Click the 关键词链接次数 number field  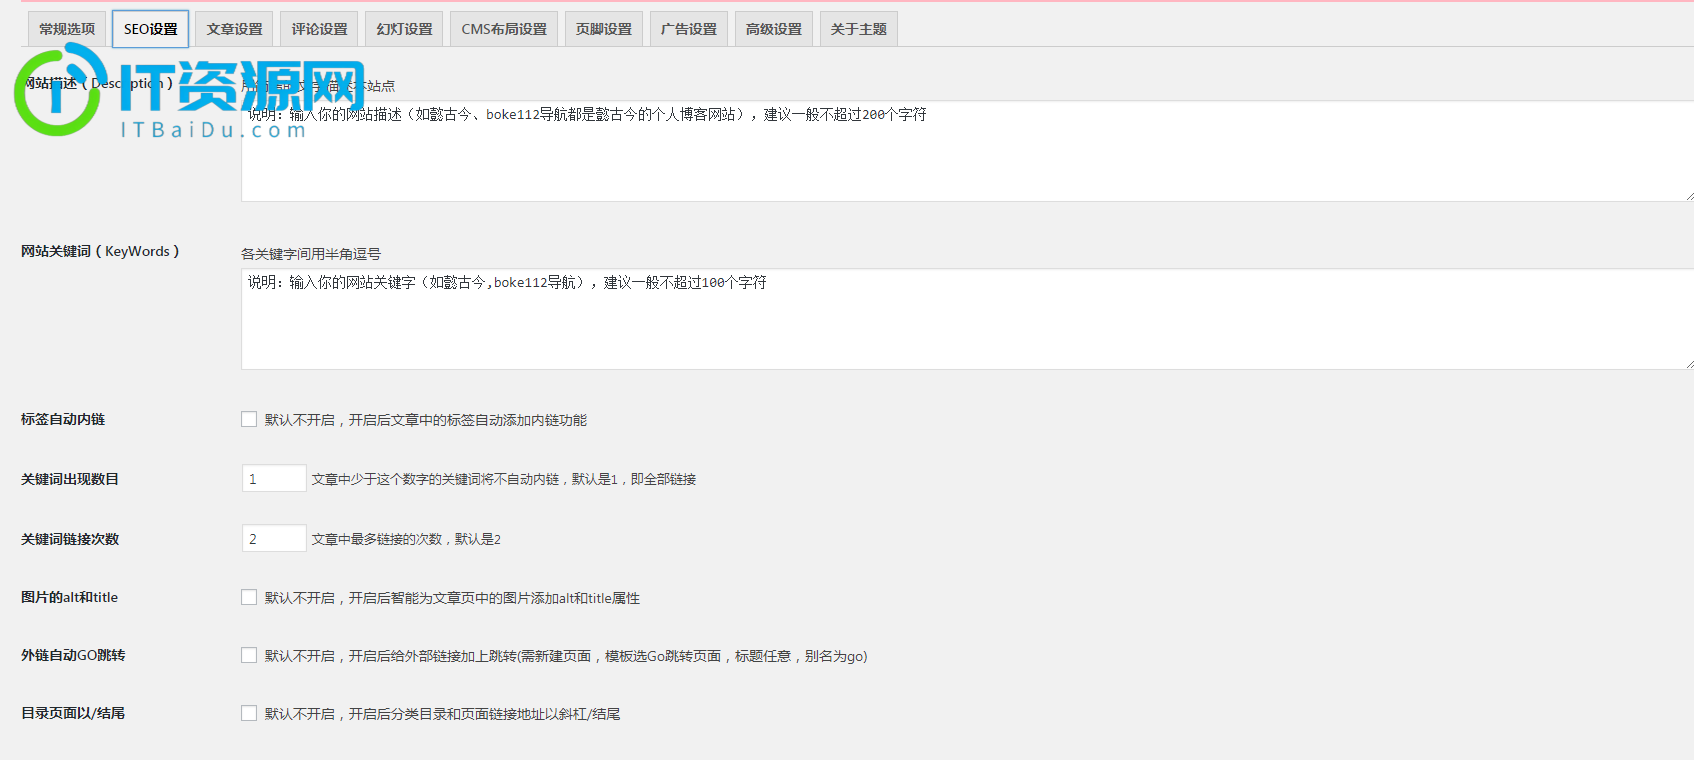[274, 538]
